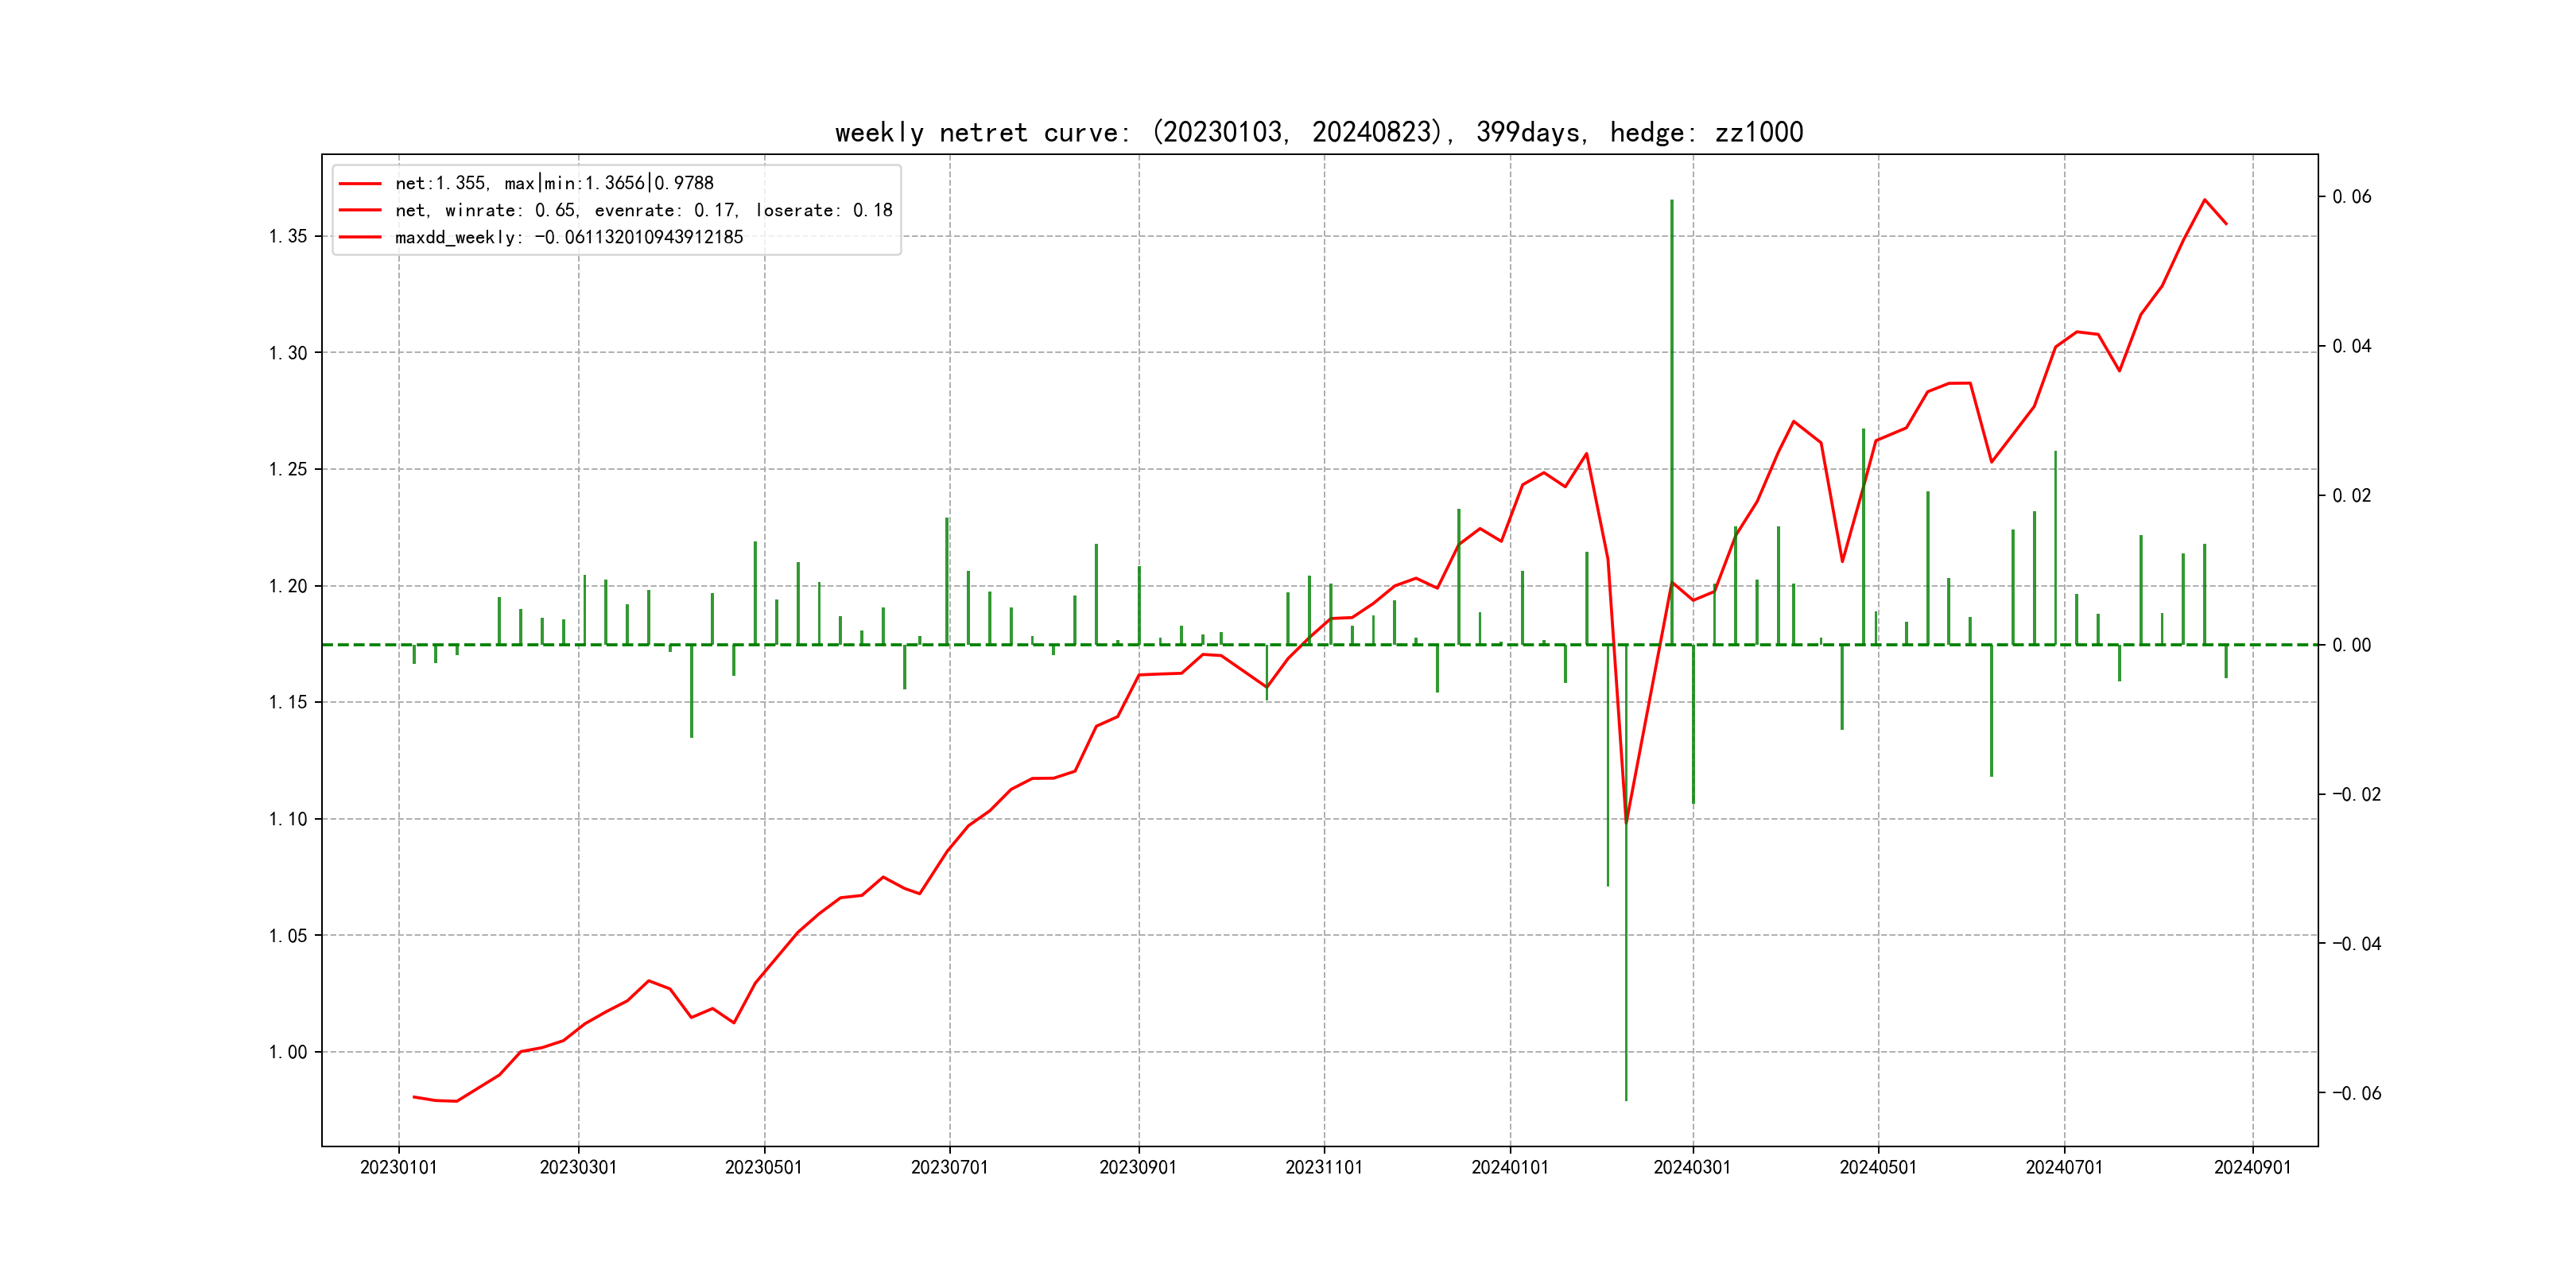Click the red curve's highest peak
The width and height of the screenshot is (2576, 1288).
coord(2204,200)
